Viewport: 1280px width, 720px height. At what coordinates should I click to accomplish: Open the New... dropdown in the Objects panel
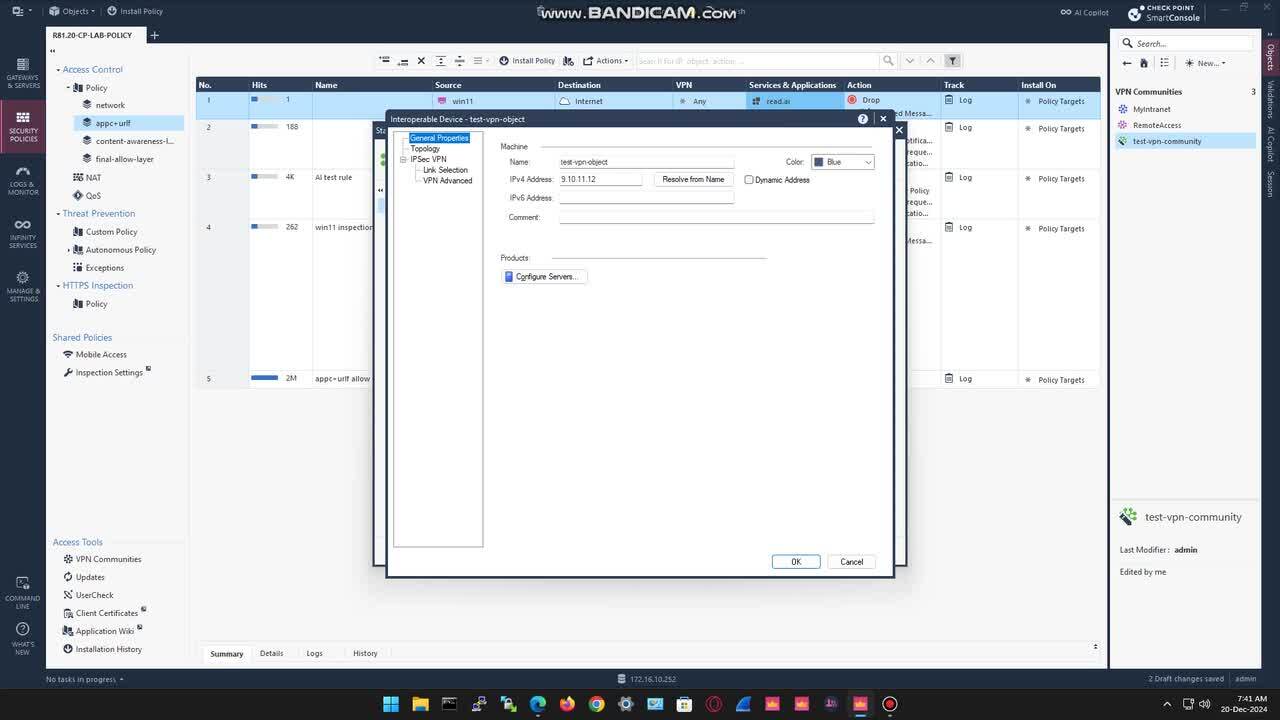[x=1205, y=63]
